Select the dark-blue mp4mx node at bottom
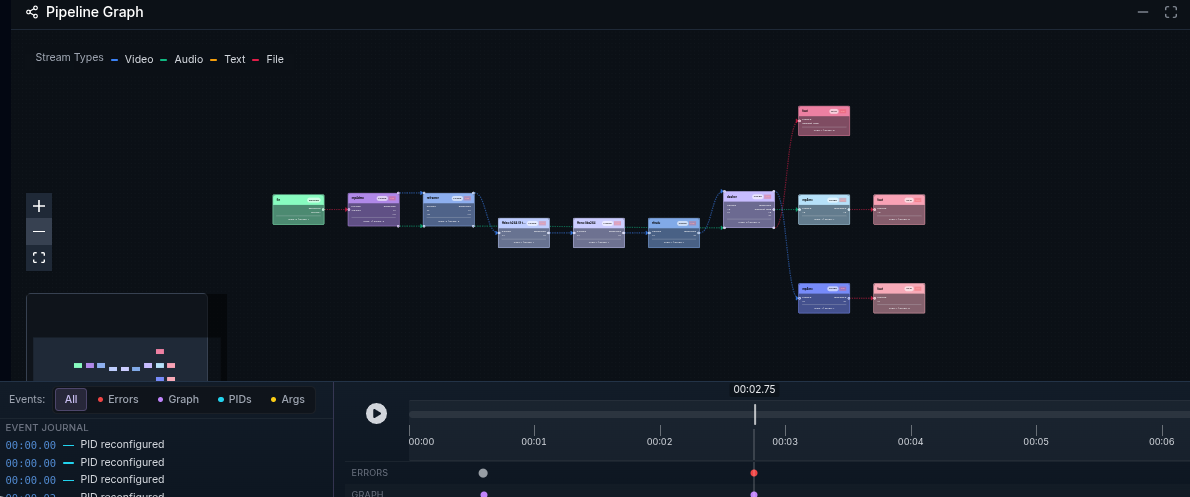The height and width of the screenshot is (497, 1190). [x=824, y=298]
